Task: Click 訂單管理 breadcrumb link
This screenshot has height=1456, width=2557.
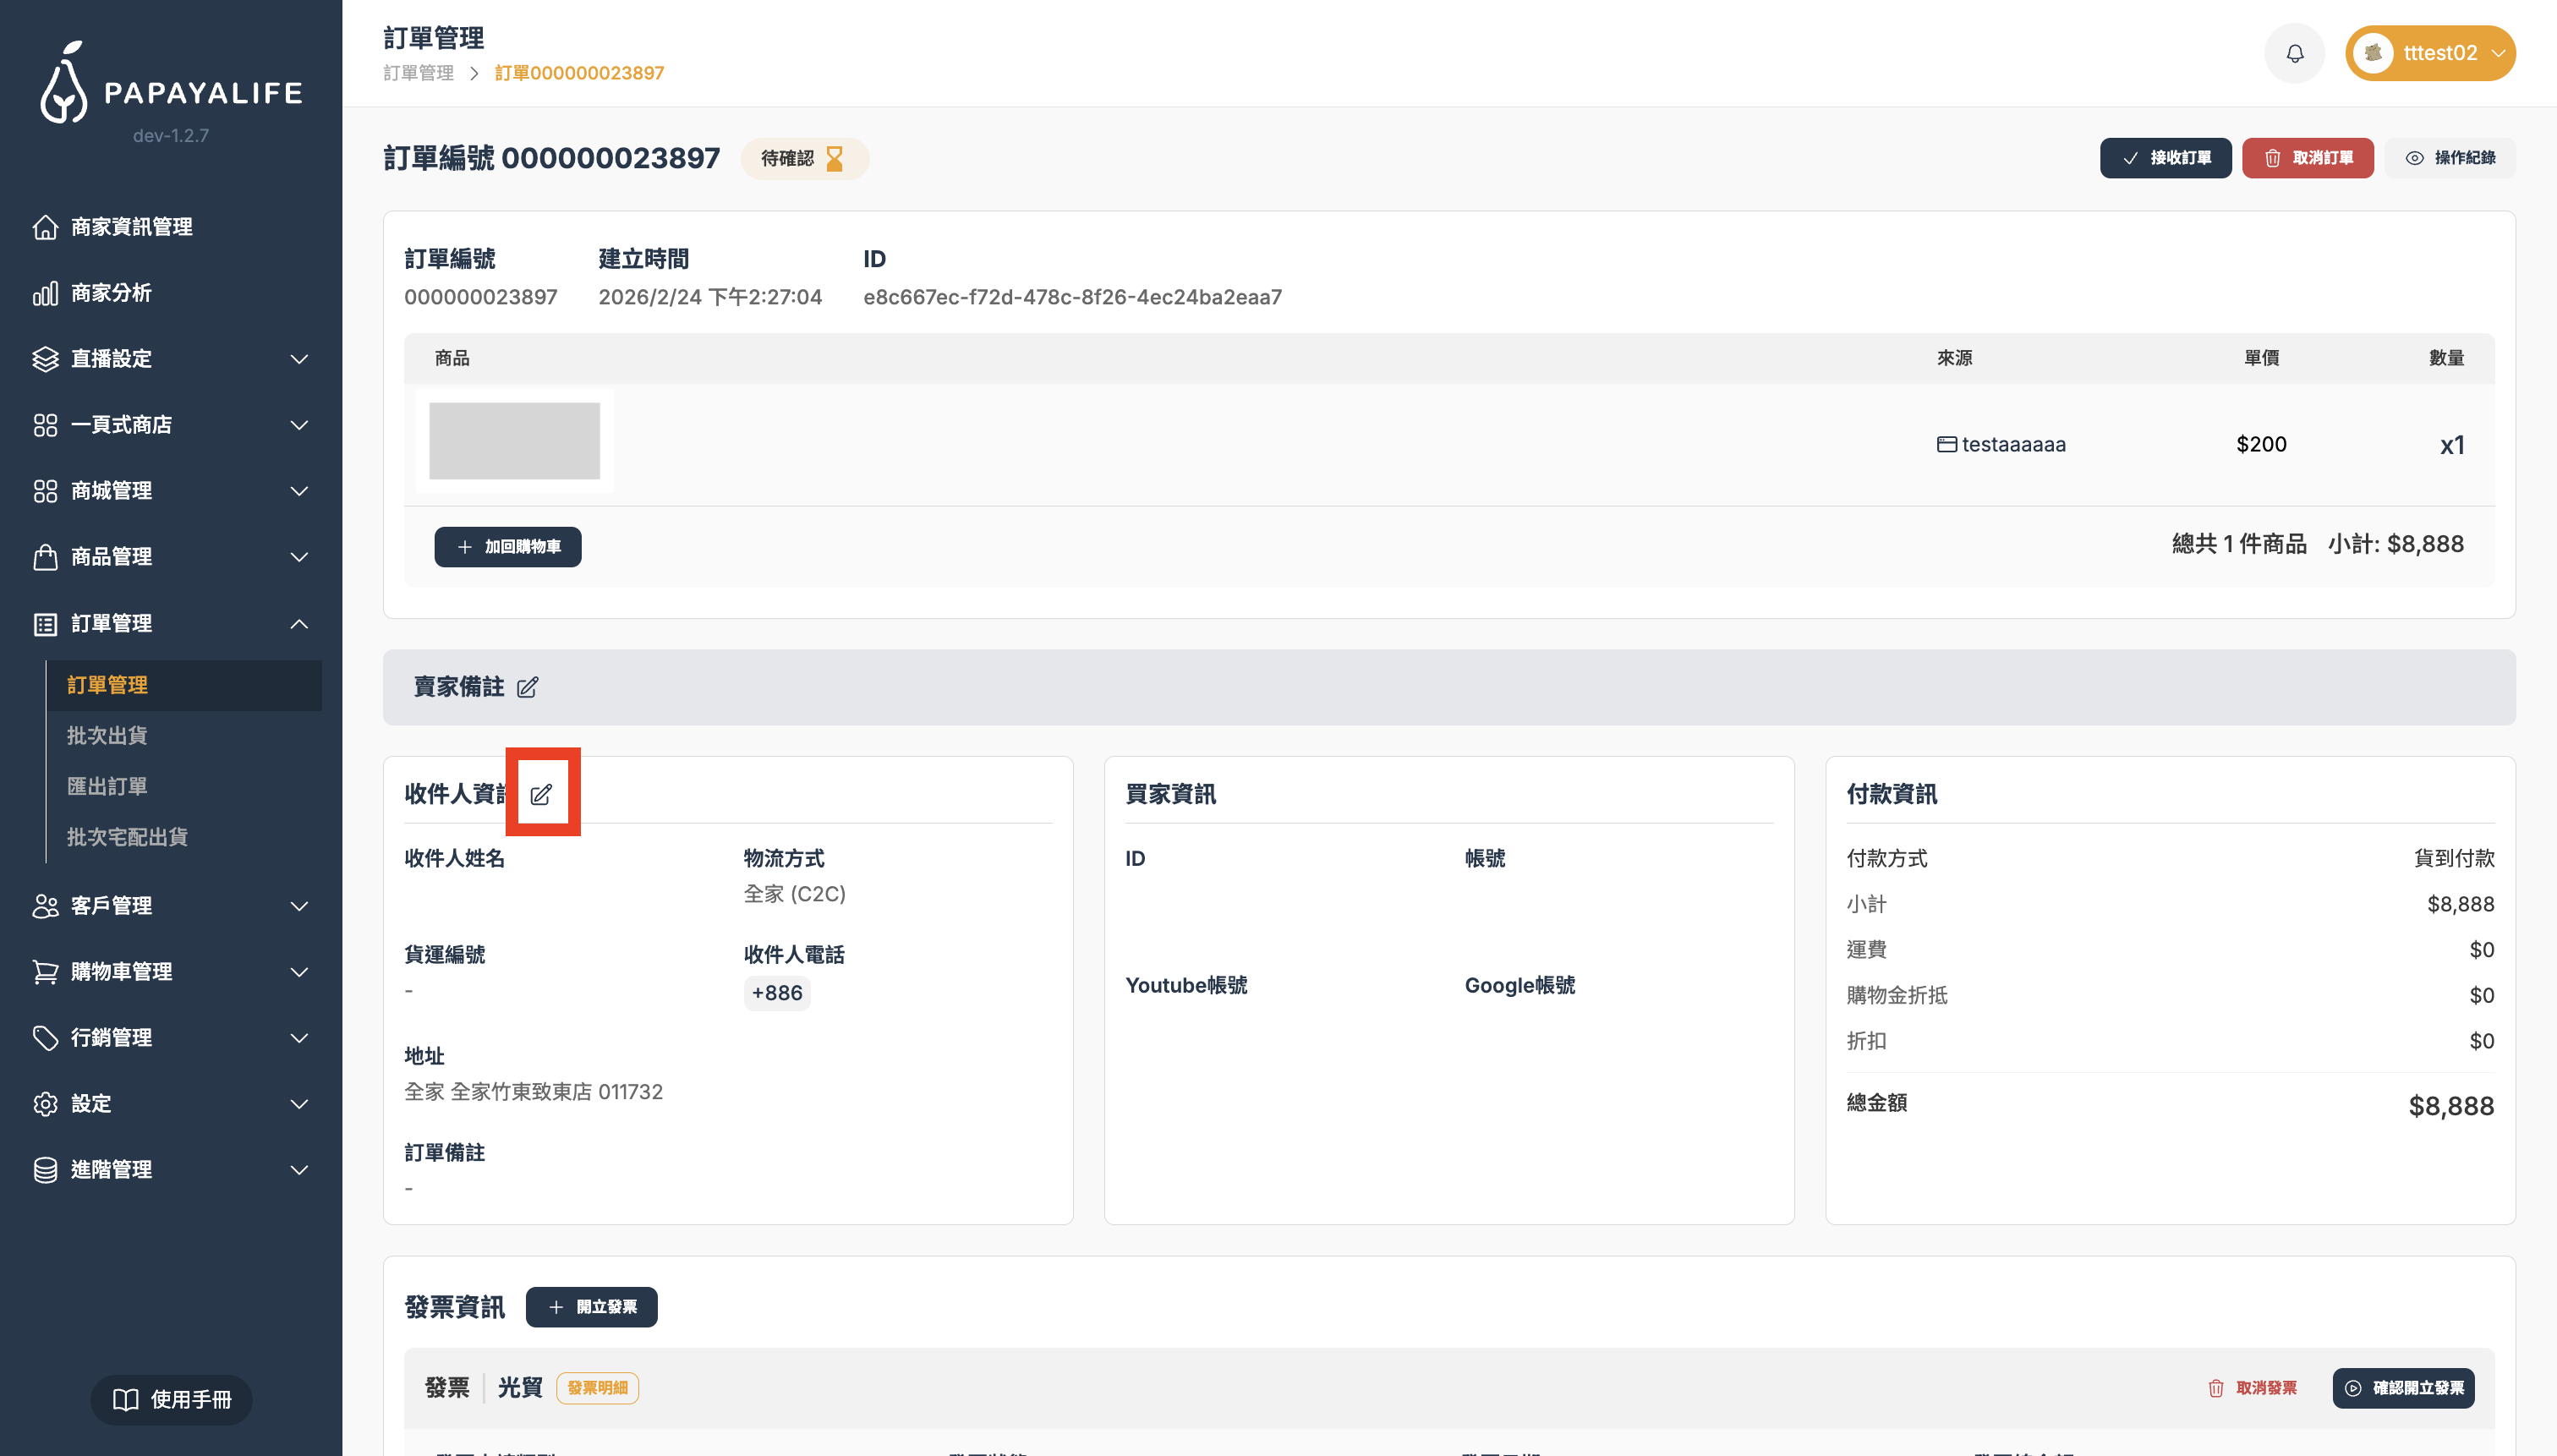Action: pyautogui.click(x=418, y=73)
